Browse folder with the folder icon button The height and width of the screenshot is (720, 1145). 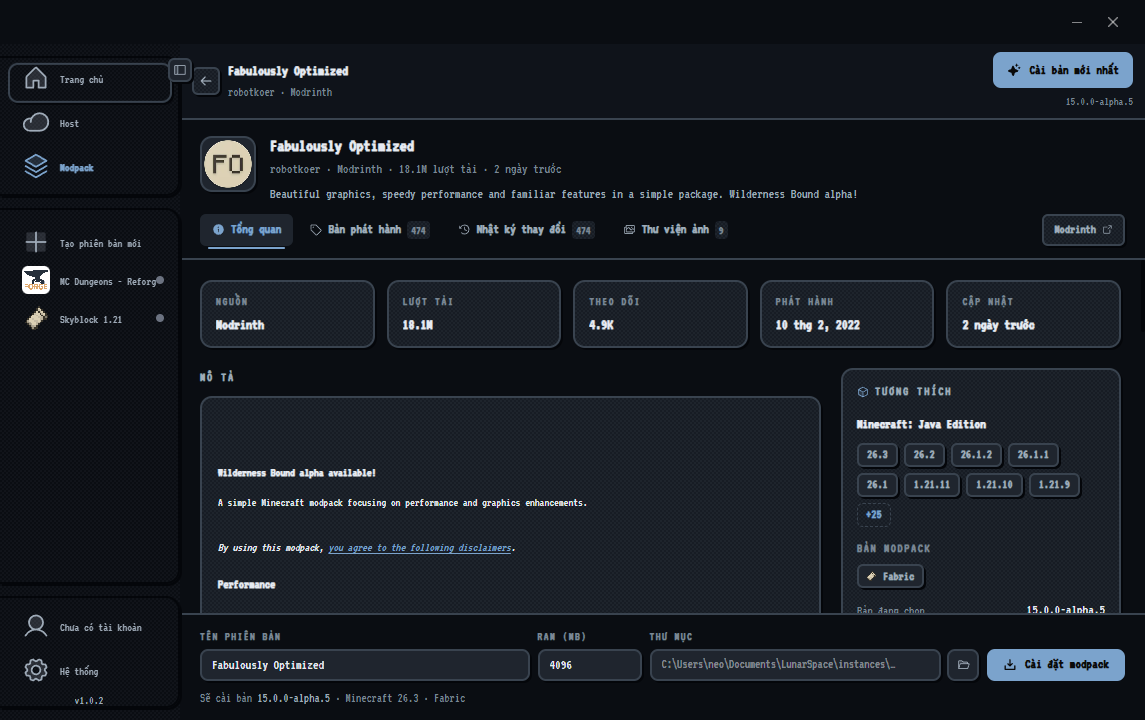pos(963,665)
